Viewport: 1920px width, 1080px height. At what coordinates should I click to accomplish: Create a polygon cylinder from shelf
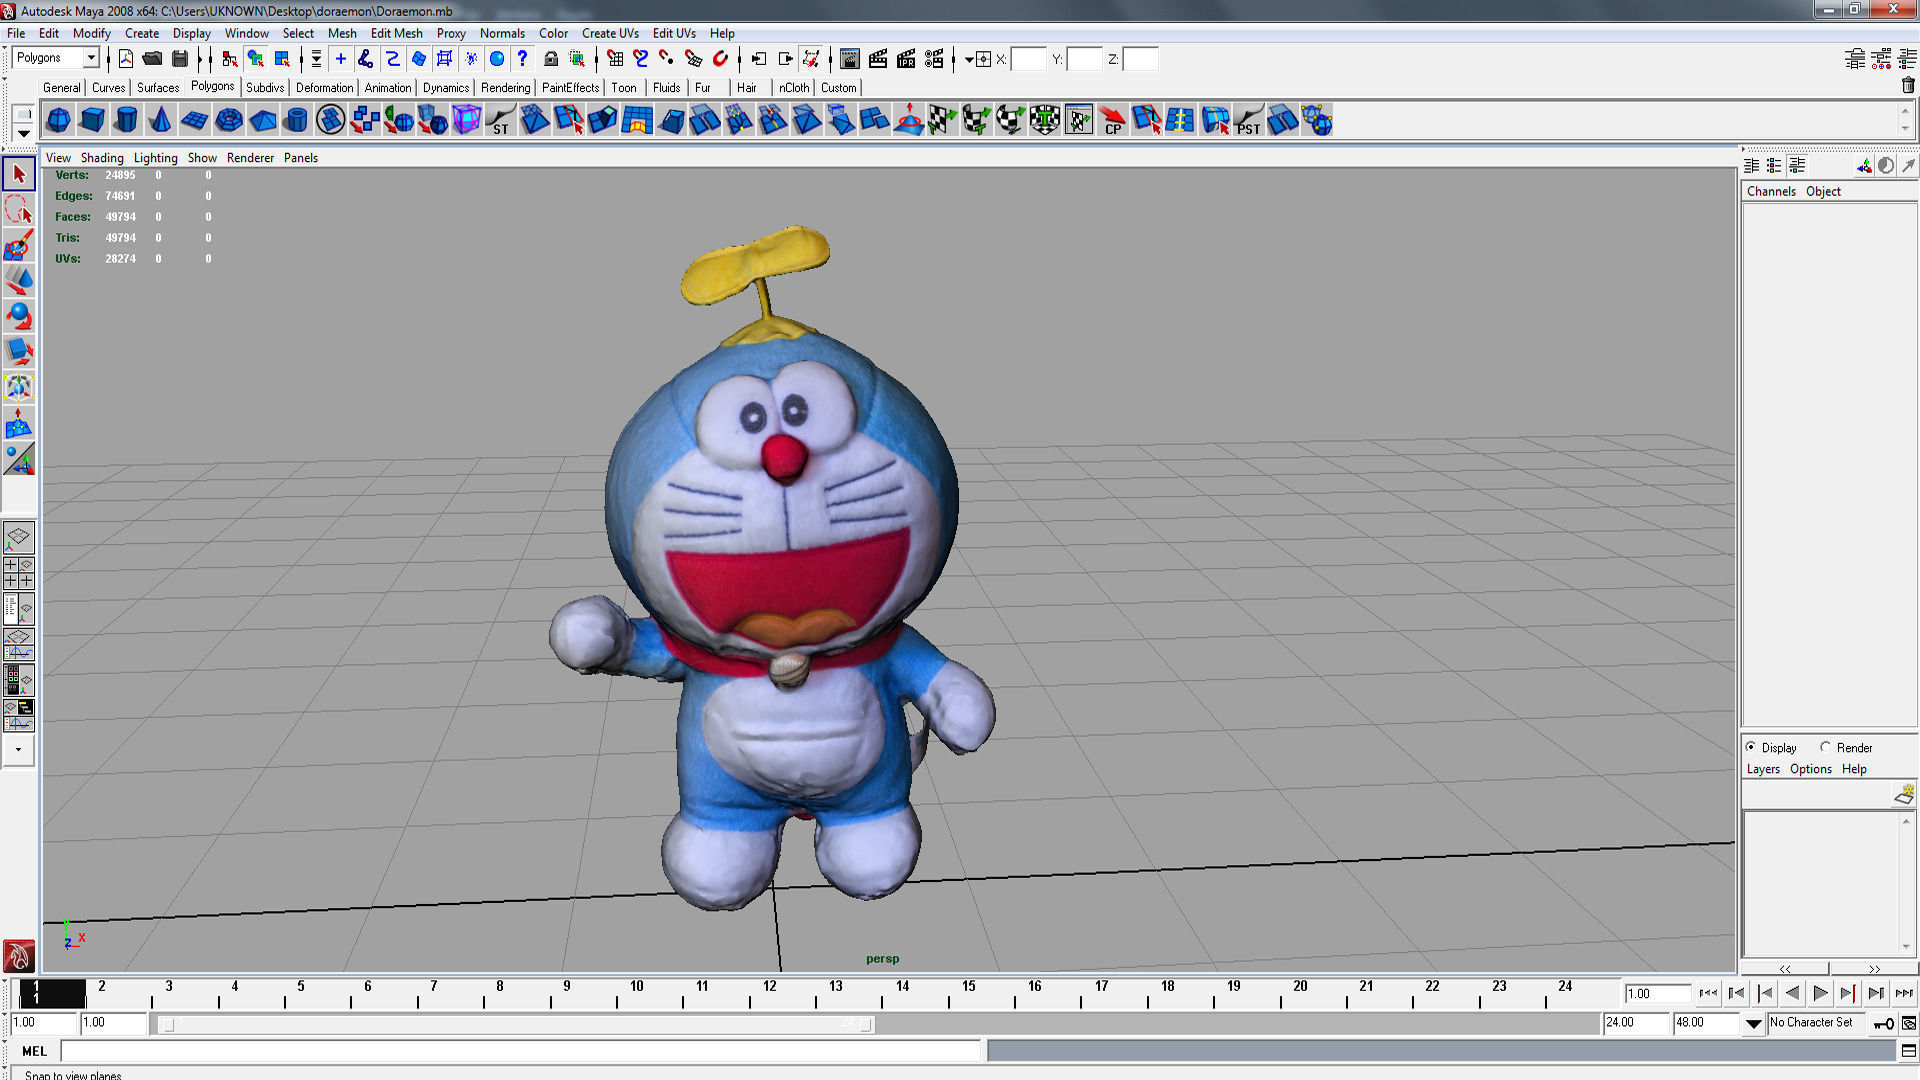coord(126,121)
